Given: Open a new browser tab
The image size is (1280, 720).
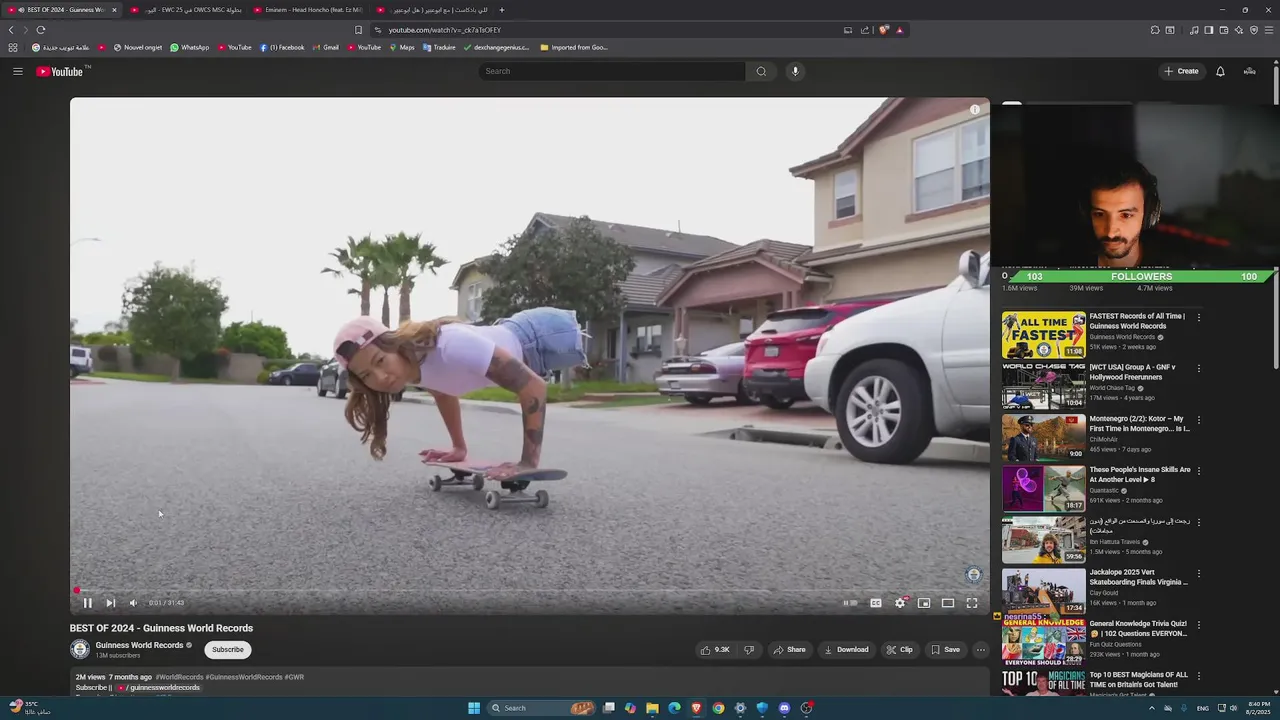Looking at the screenshot, I should point(502,10).
